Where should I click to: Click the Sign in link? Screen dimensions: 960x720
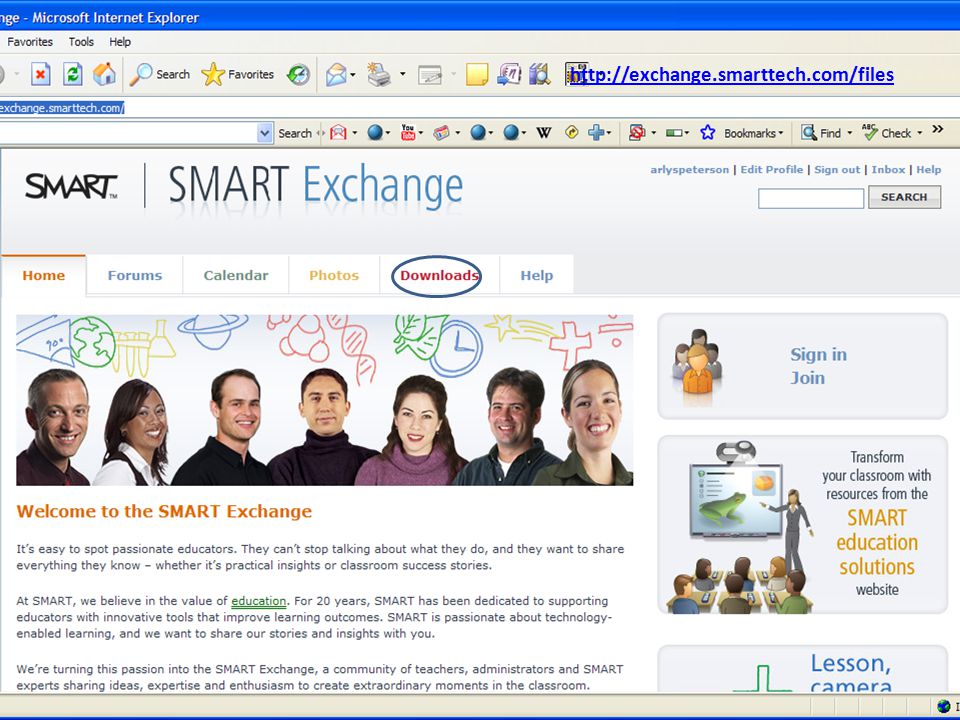click(819, 354)
